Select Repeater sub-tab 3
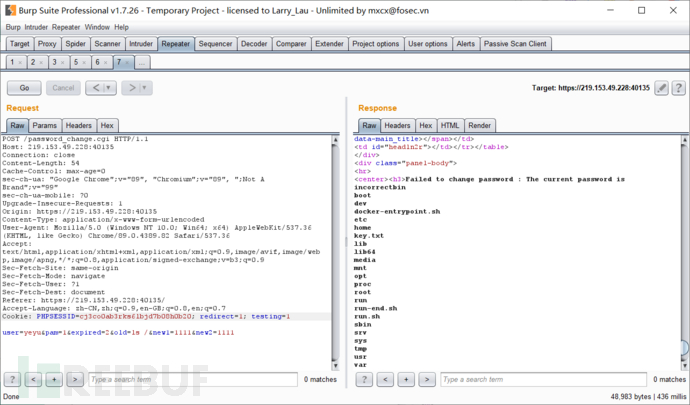This screenshot has width=690, height=405. pyautogui.click(x=55, y=63)
